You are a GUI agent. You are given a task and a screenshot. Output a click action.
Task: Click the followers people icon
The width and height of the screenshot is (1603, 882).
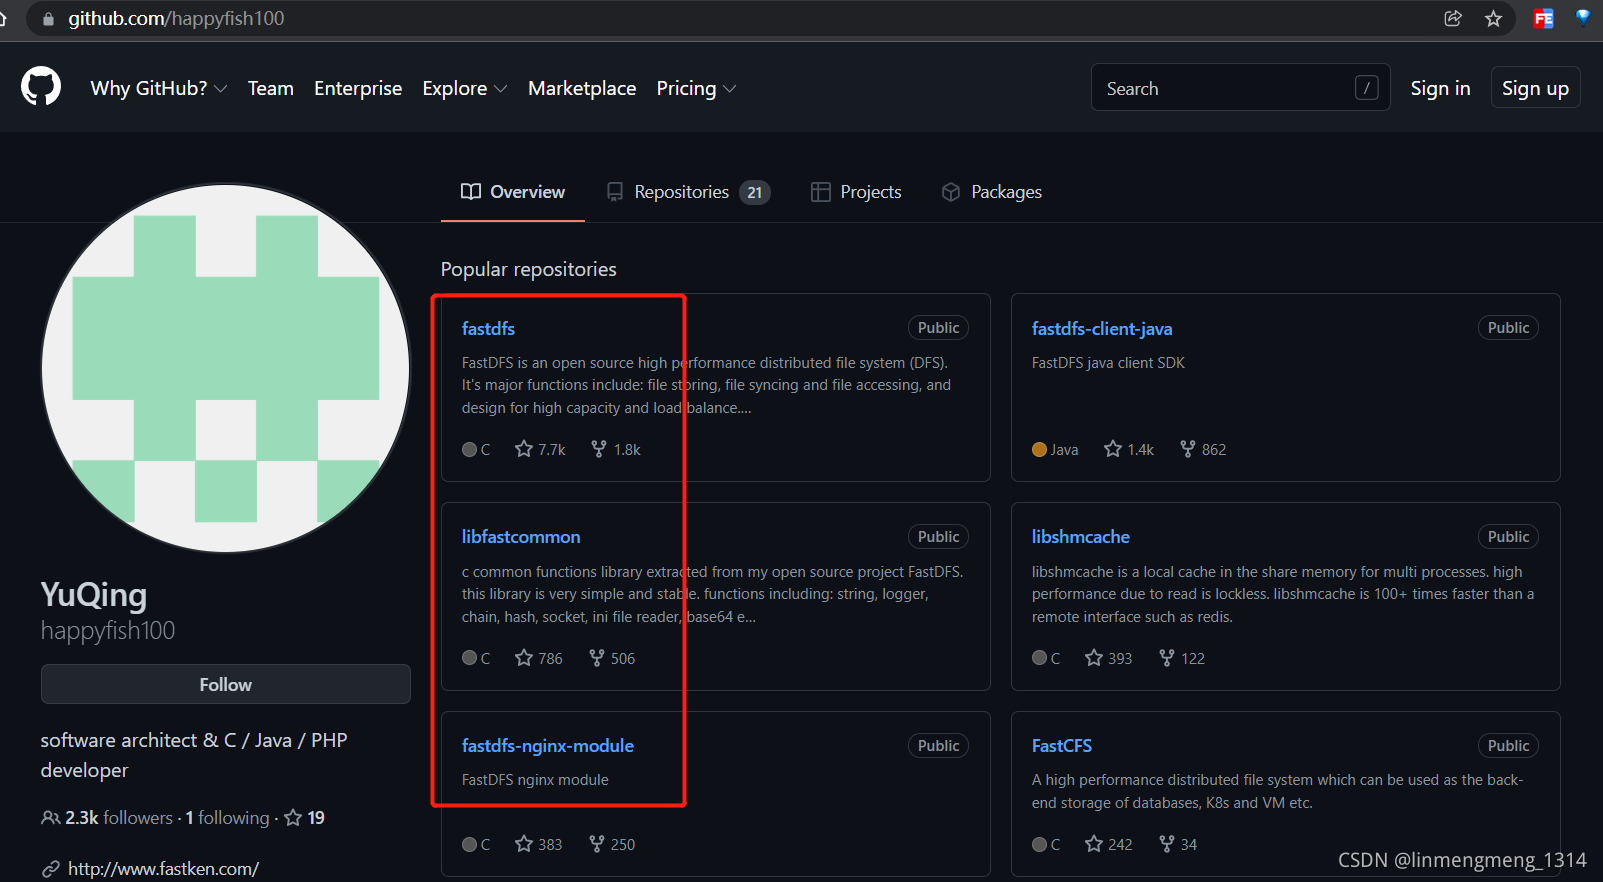pos(50,818)
